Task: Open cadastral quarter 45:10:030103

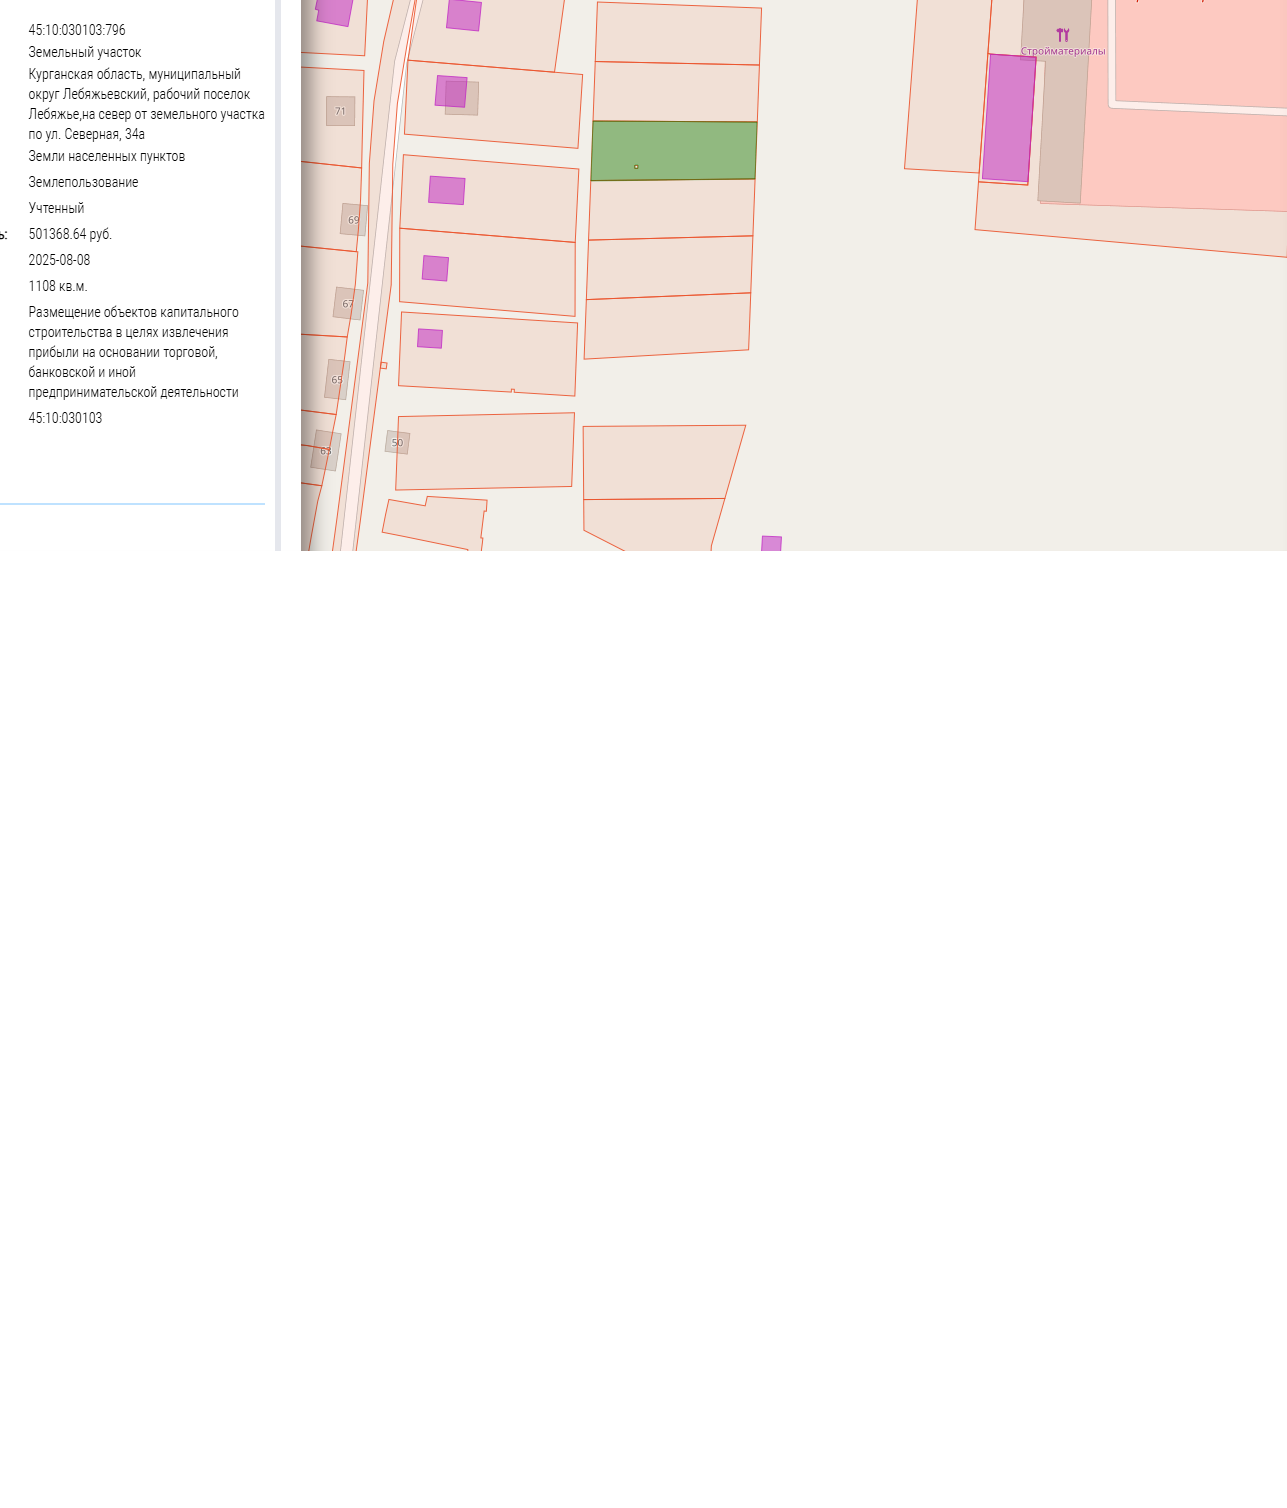Action: tap(65, 418)
